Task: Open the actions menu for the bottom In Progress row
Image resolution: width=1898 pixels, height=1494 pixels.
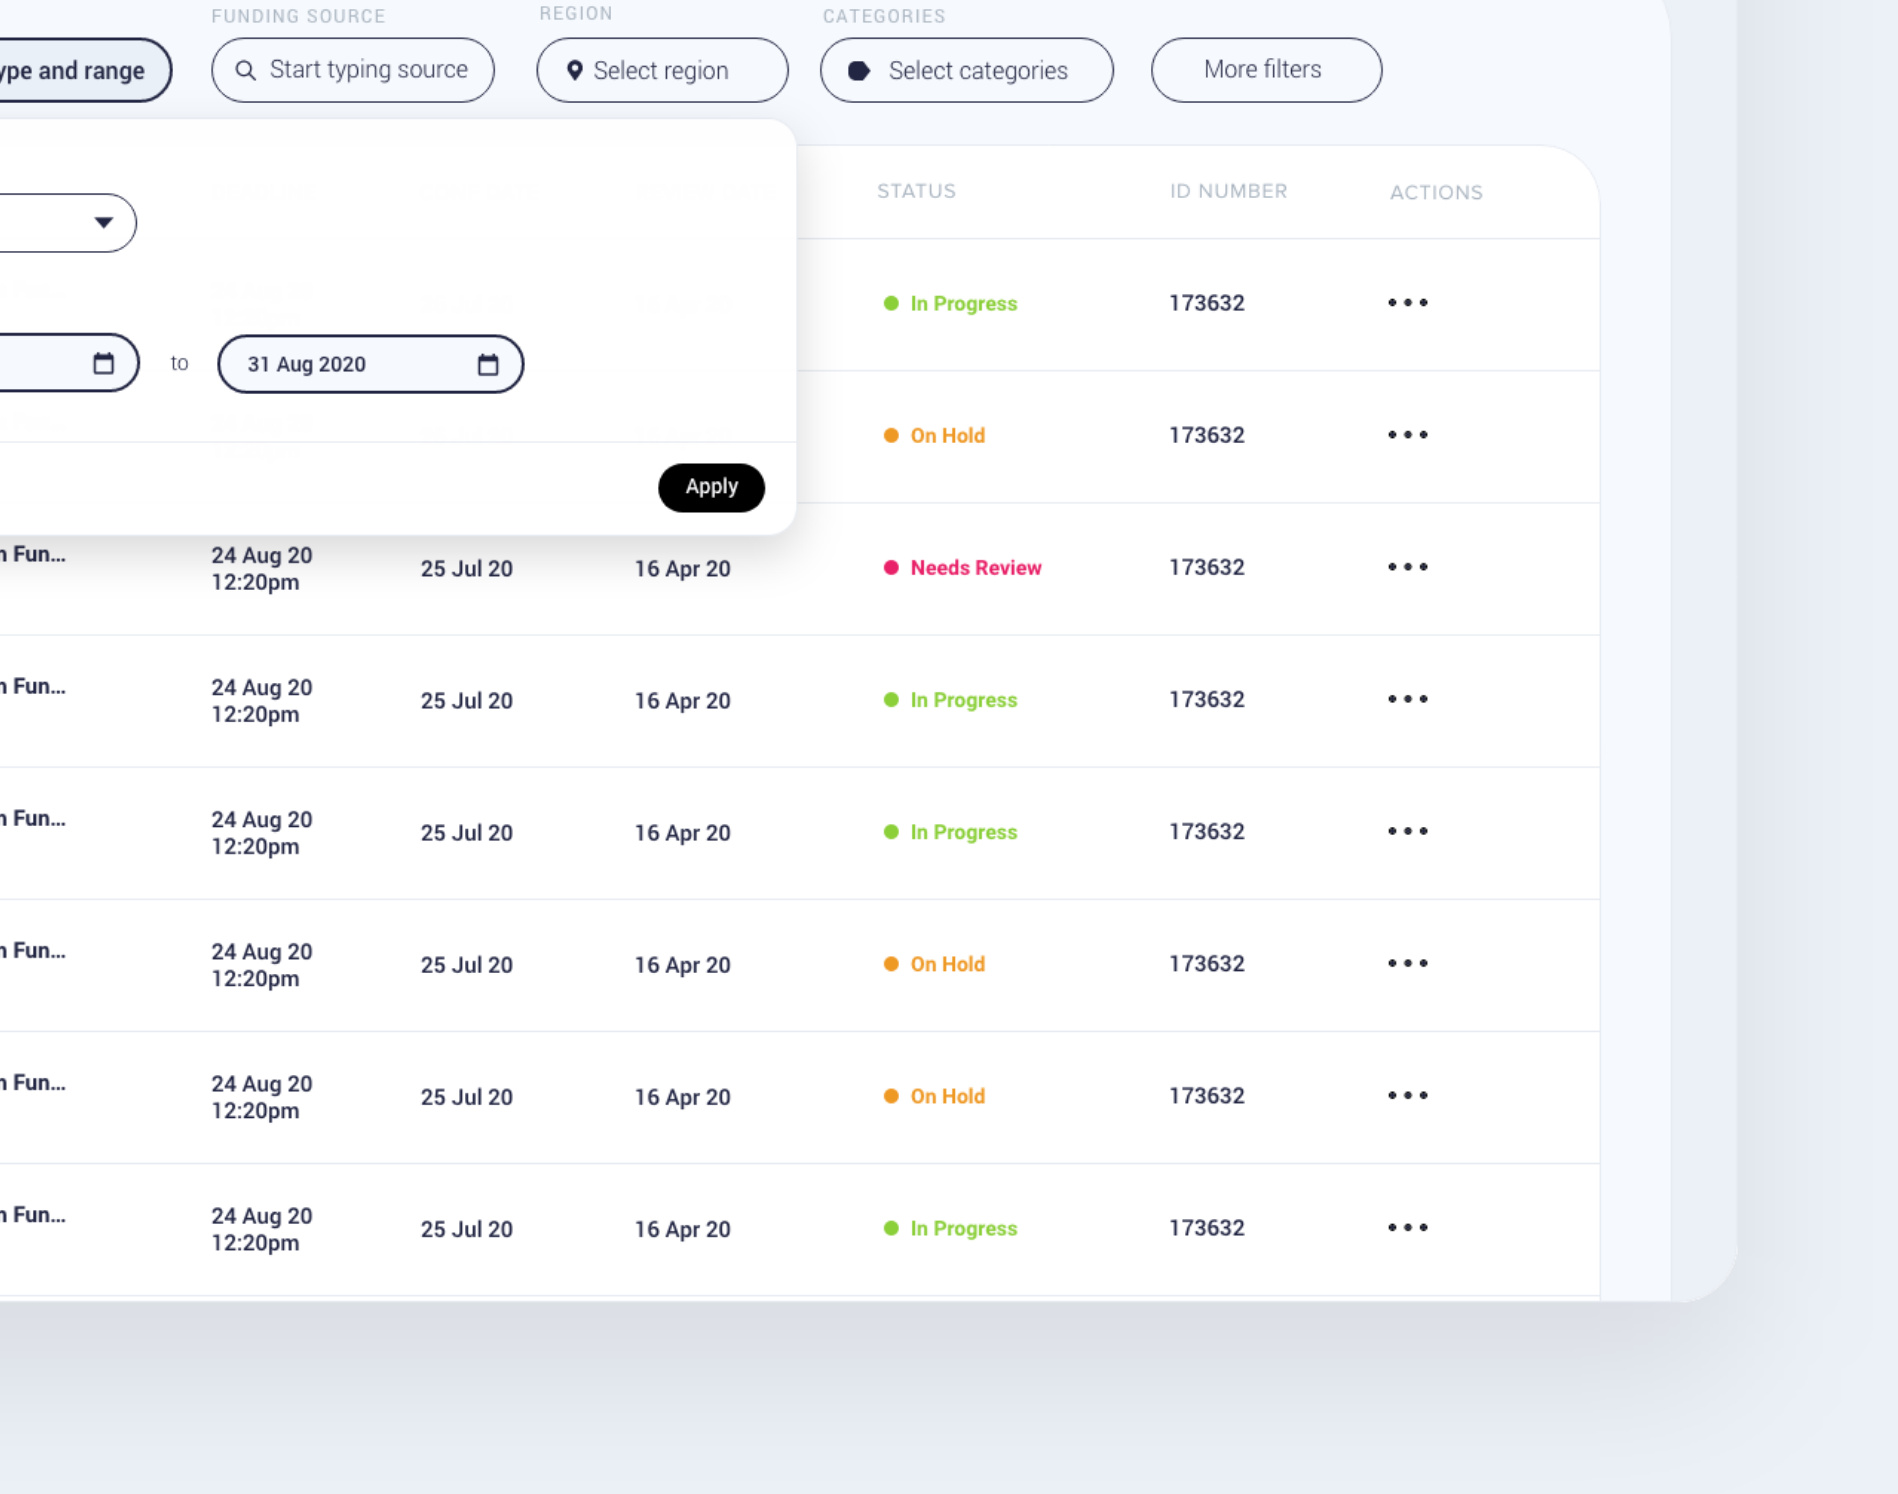Action: (1408, 1227)
